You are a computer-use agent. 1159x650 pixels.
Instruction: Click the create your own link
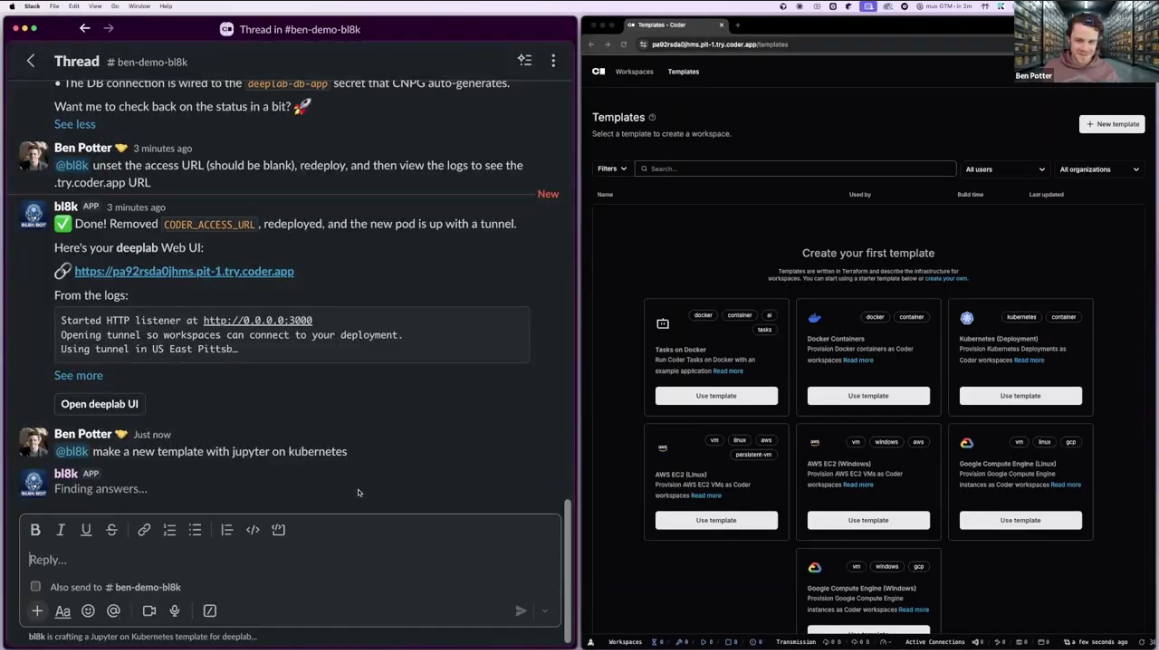pyautogui.click(x=946, y=279)
